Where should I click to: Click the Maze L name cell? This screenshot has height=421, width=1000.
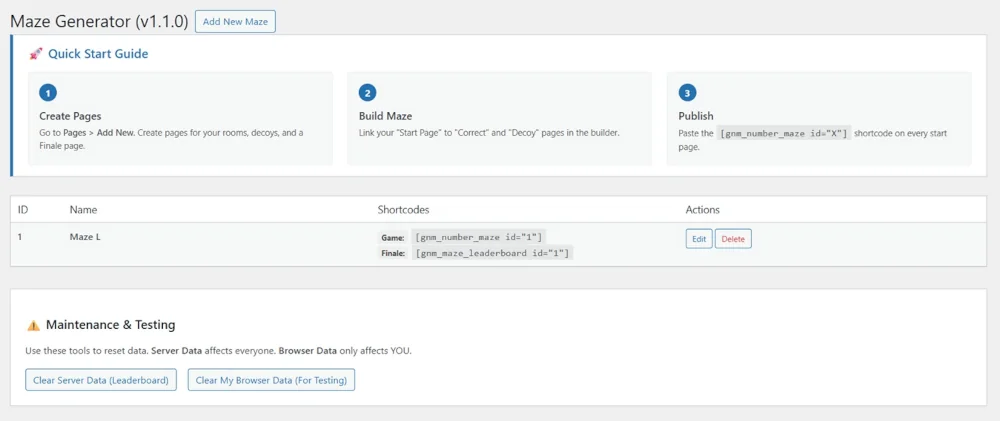(85, 237)
